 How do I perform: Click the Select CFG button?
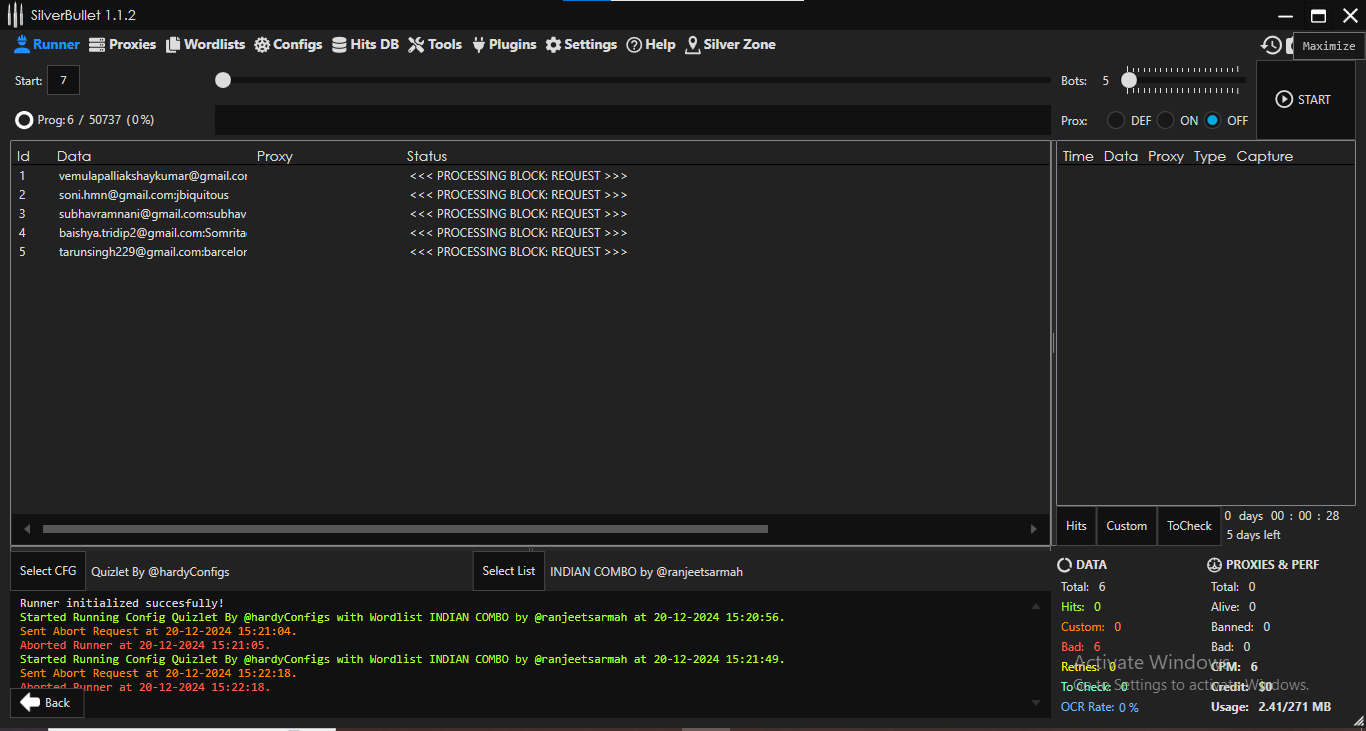[48, 571]
